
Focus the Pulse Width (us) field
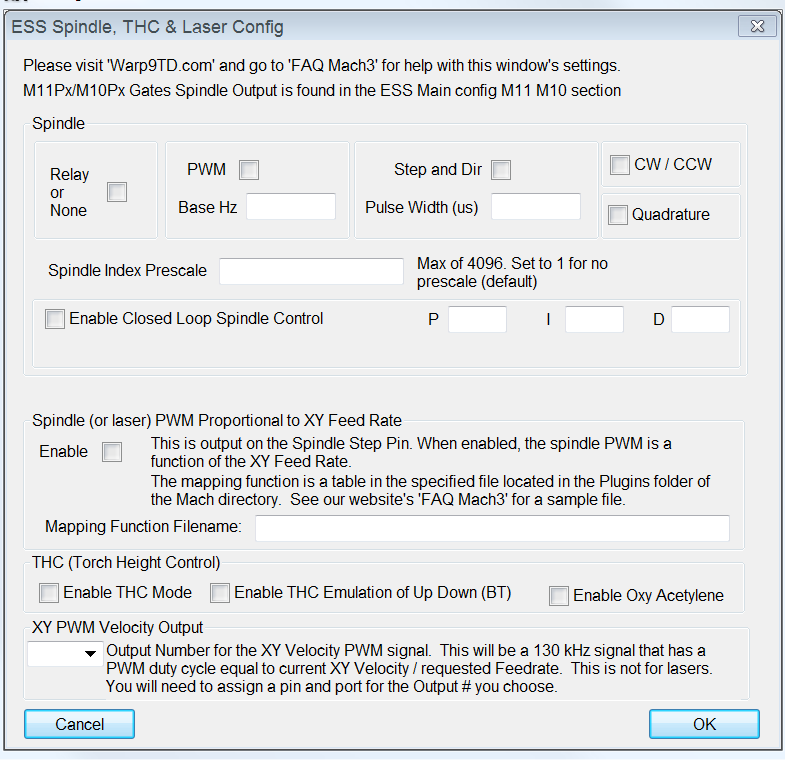[535, 207]
